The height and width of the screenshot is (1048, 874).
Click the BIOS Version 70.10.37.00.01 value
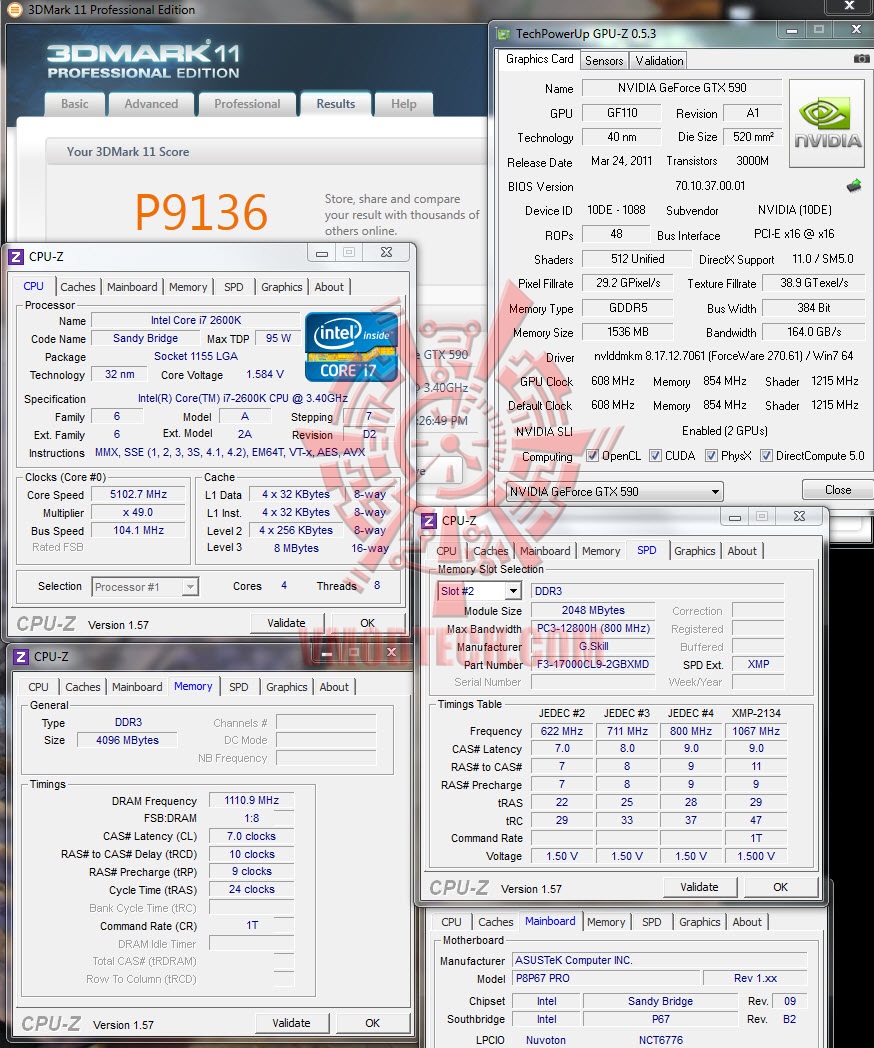[x=710, y=186]
